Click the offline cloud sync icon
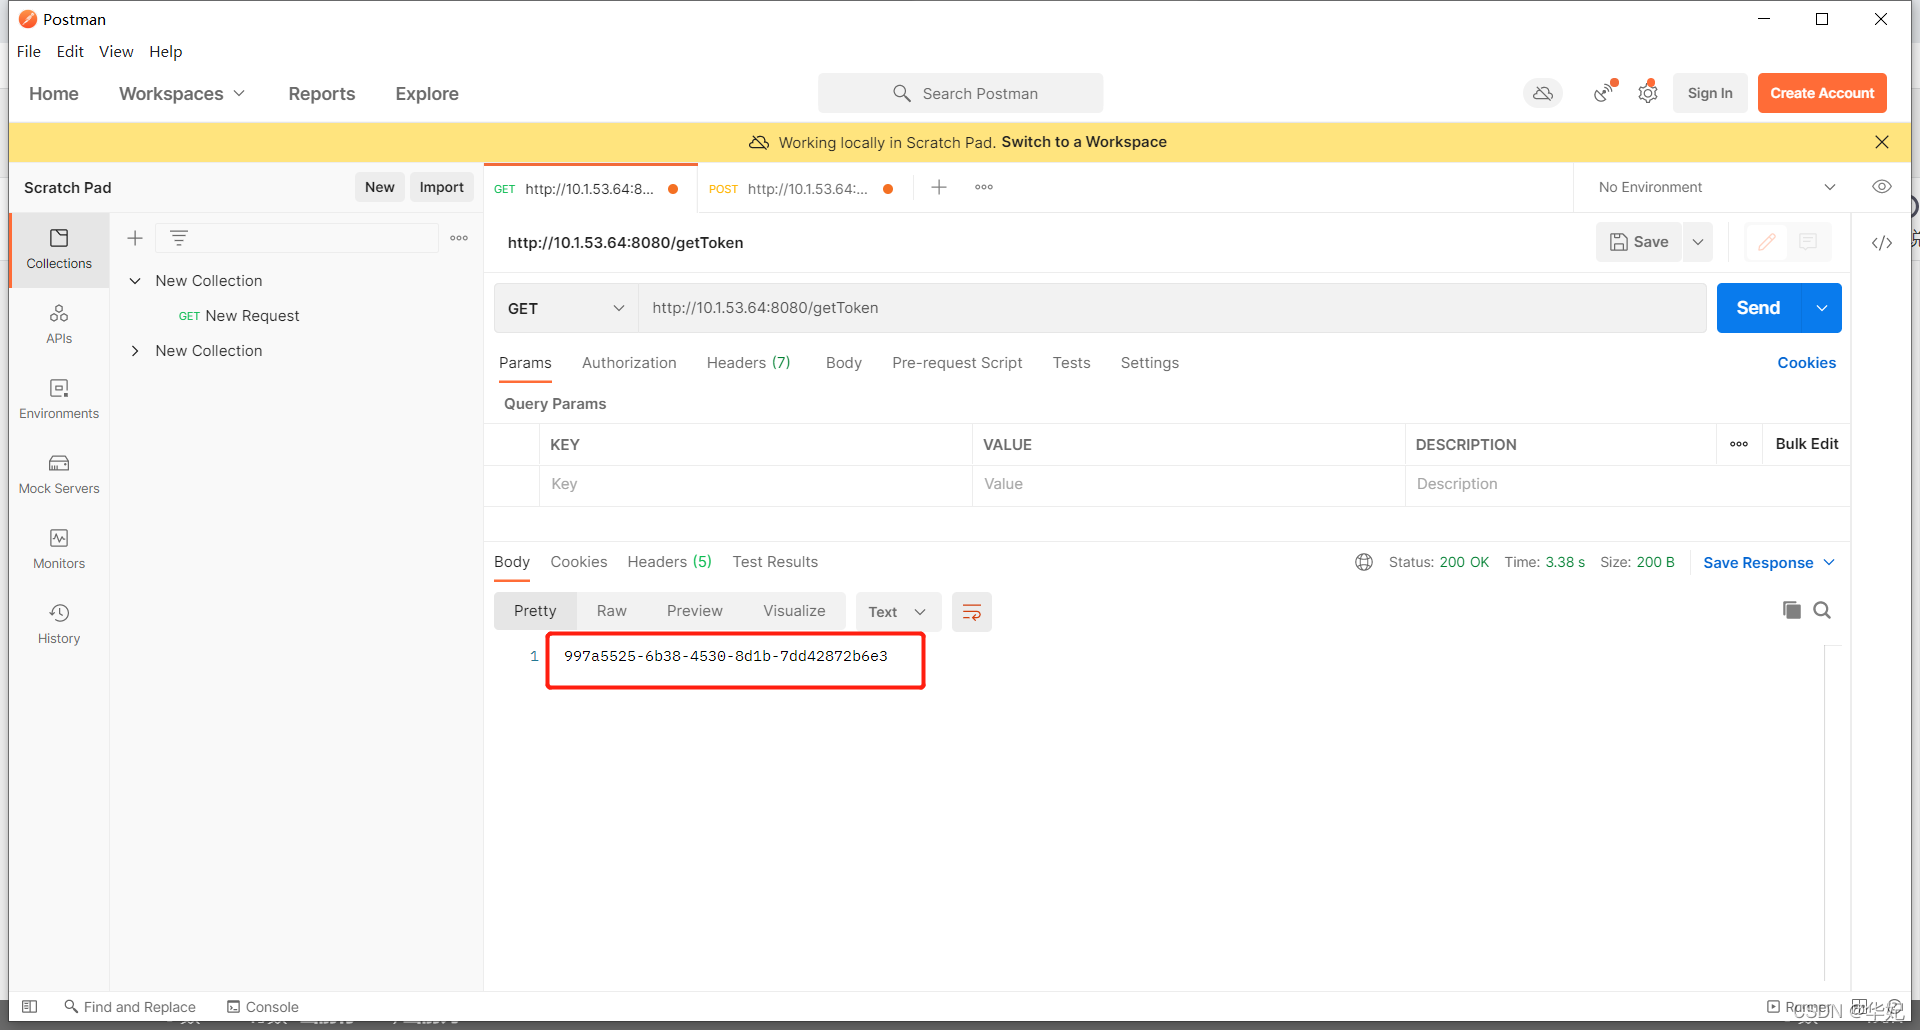The height and width of the screenshot is (1030, 1920). [1543, 93]
